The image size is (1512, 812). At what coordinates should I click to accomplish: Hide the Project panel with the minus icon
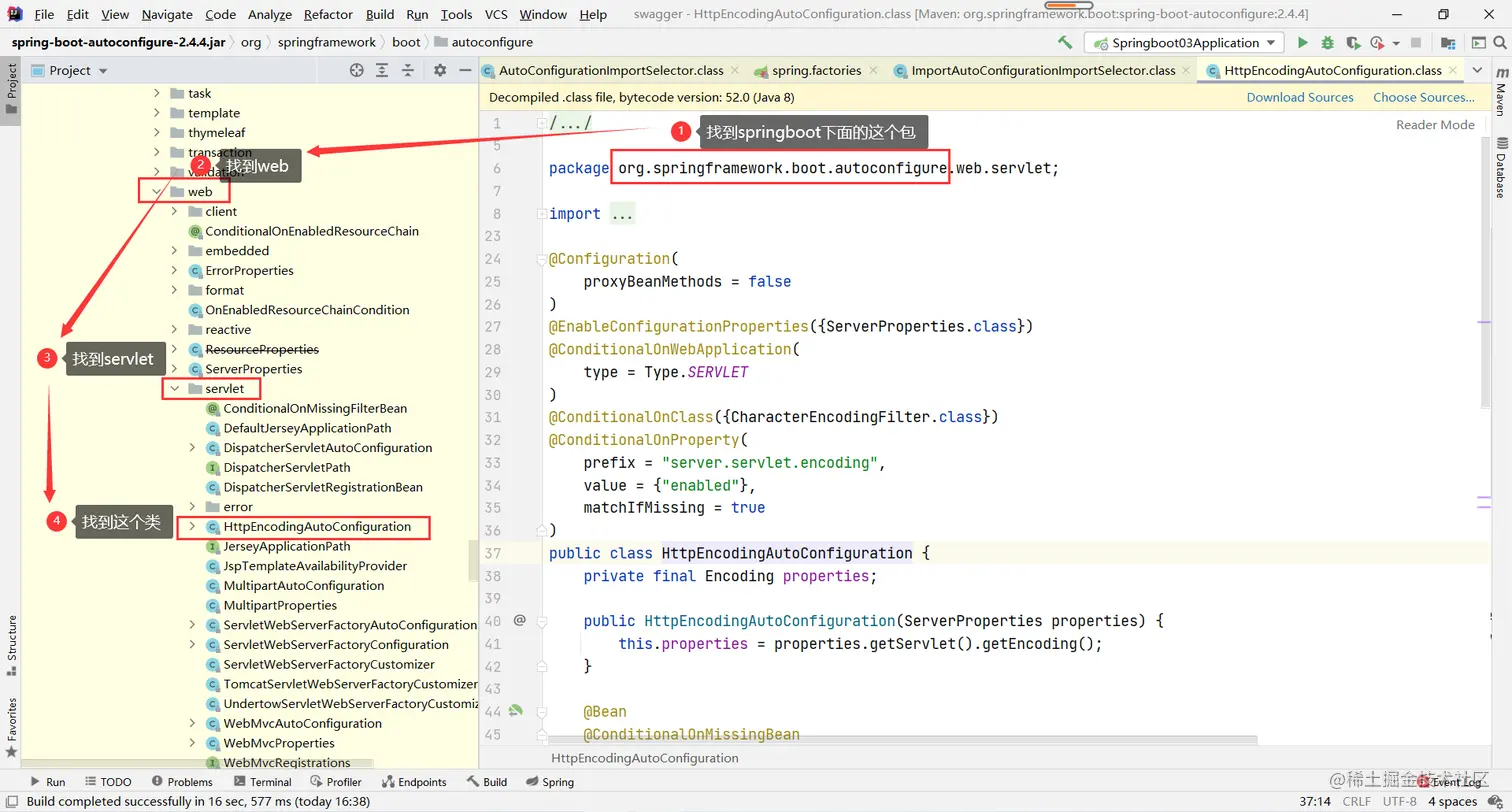464,70
